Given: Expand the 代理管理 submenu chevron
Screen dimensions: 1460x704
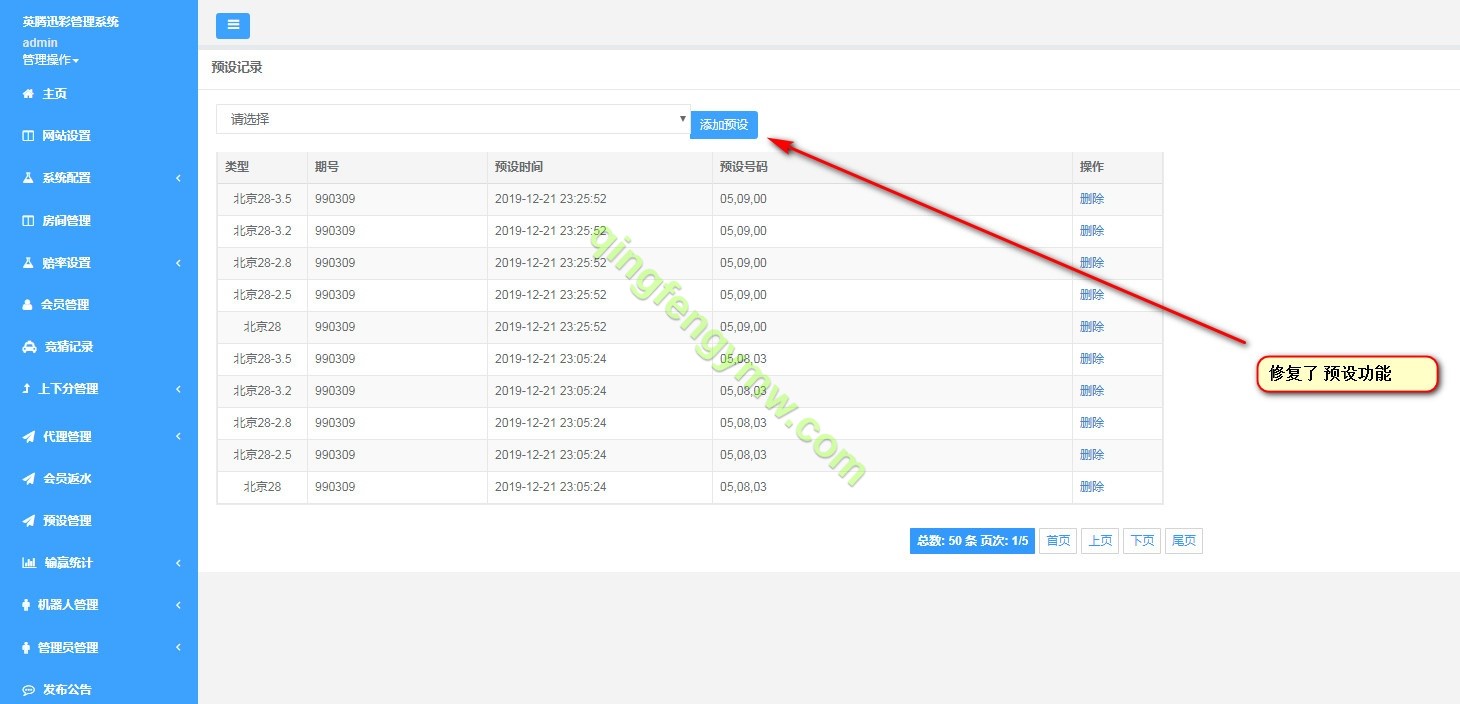Looking at the screenshot, I should click(178, 437).
